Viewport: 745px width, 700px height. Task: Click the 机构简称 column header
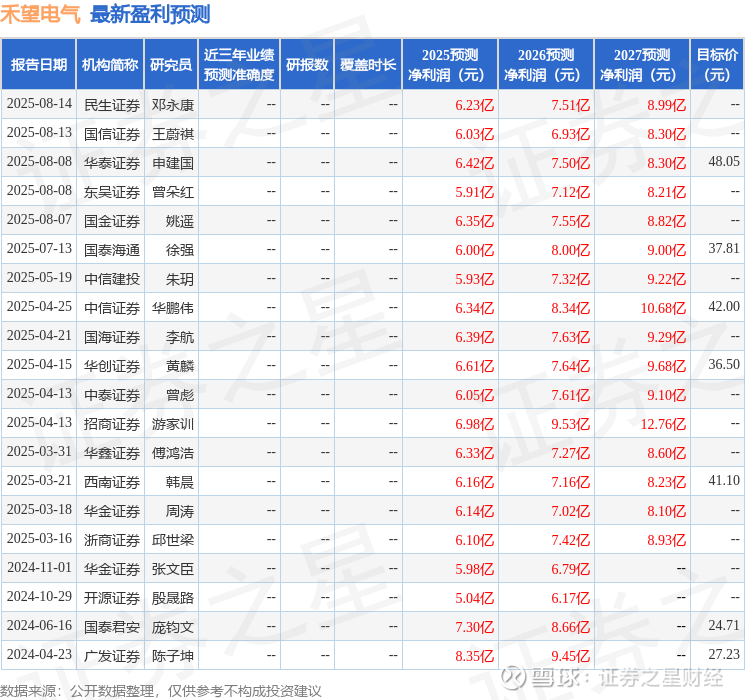pos(110,65)
